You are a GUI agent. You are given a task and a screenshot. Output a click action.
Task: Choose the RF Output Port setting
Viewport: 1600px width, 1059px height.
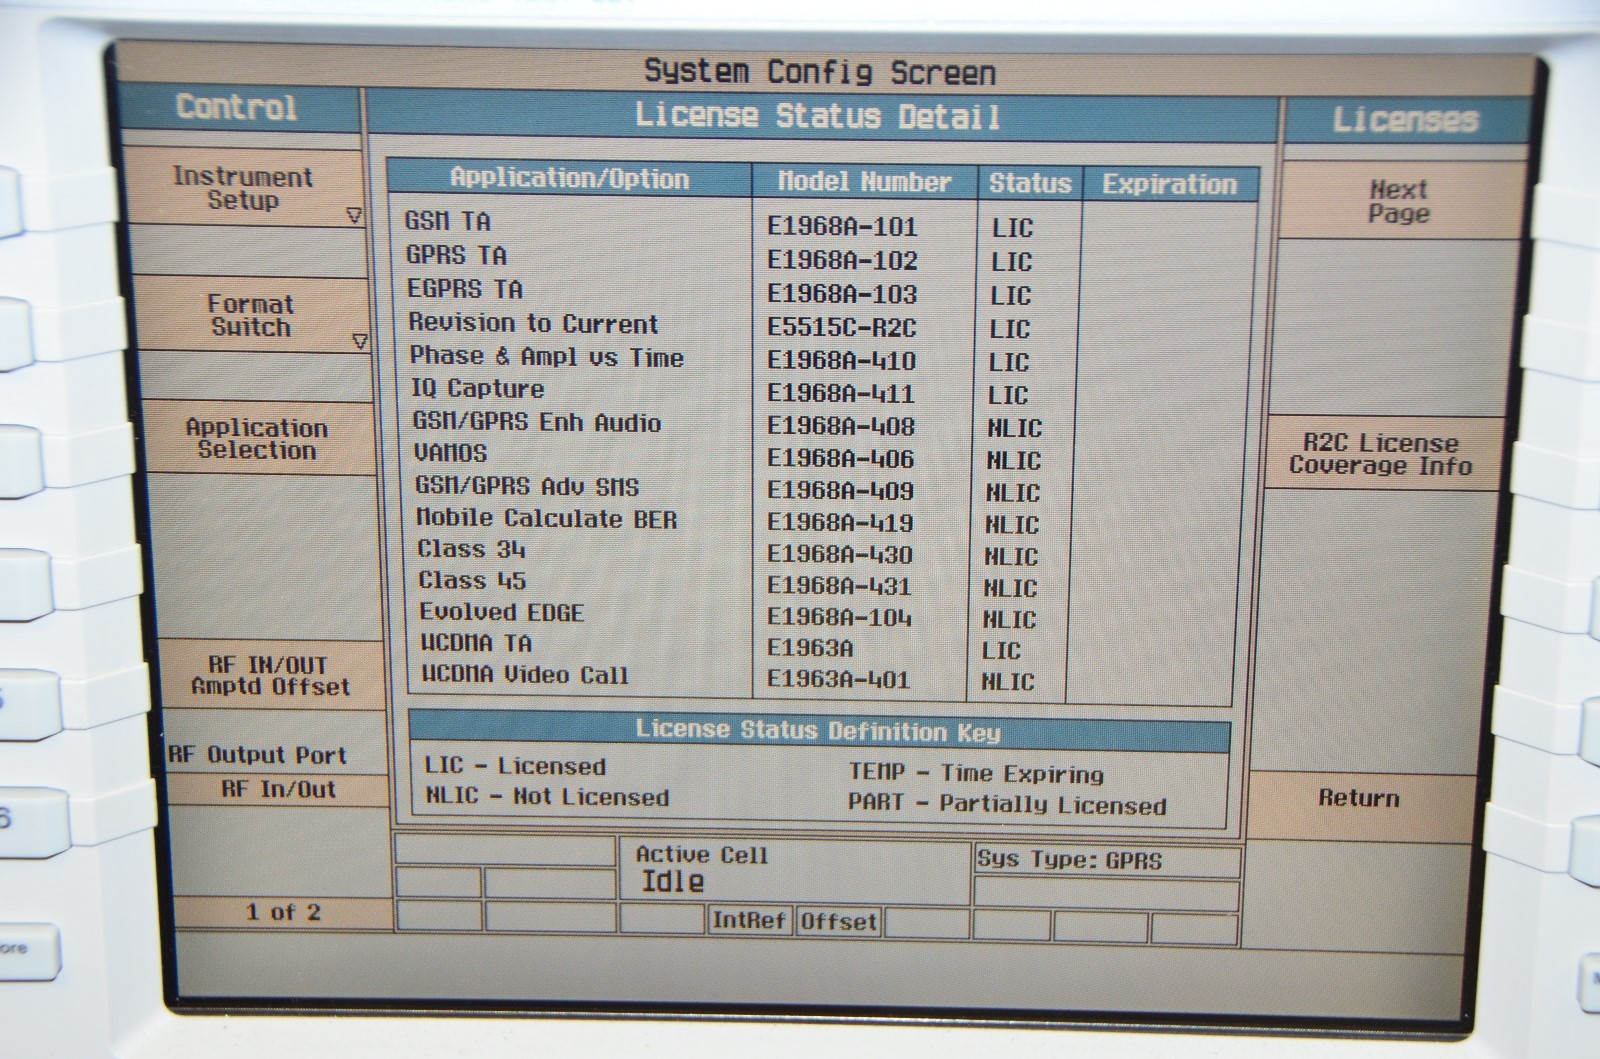click(x=258, y=756)
